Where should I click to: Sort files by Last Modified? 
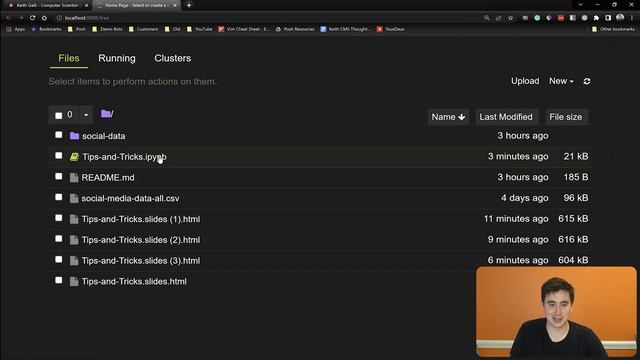tap(506, 117)
